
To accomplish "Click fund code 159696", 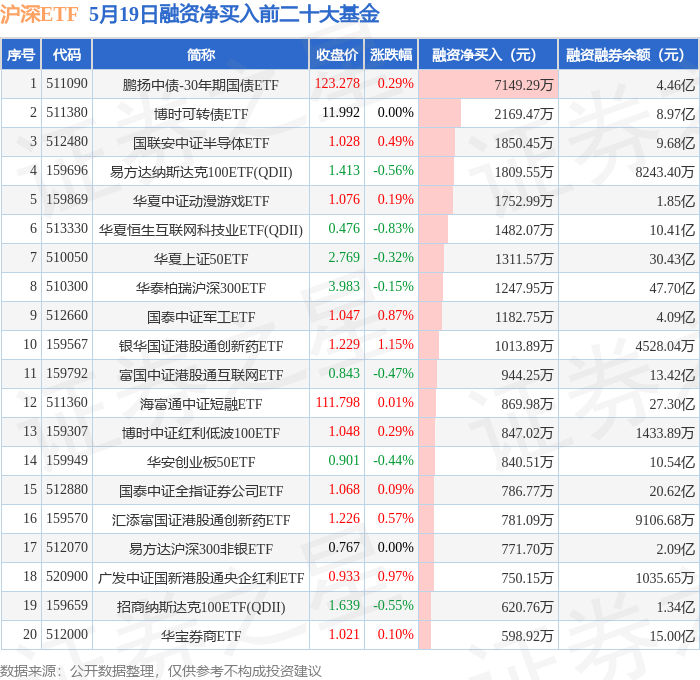I will tap(67, 171).
